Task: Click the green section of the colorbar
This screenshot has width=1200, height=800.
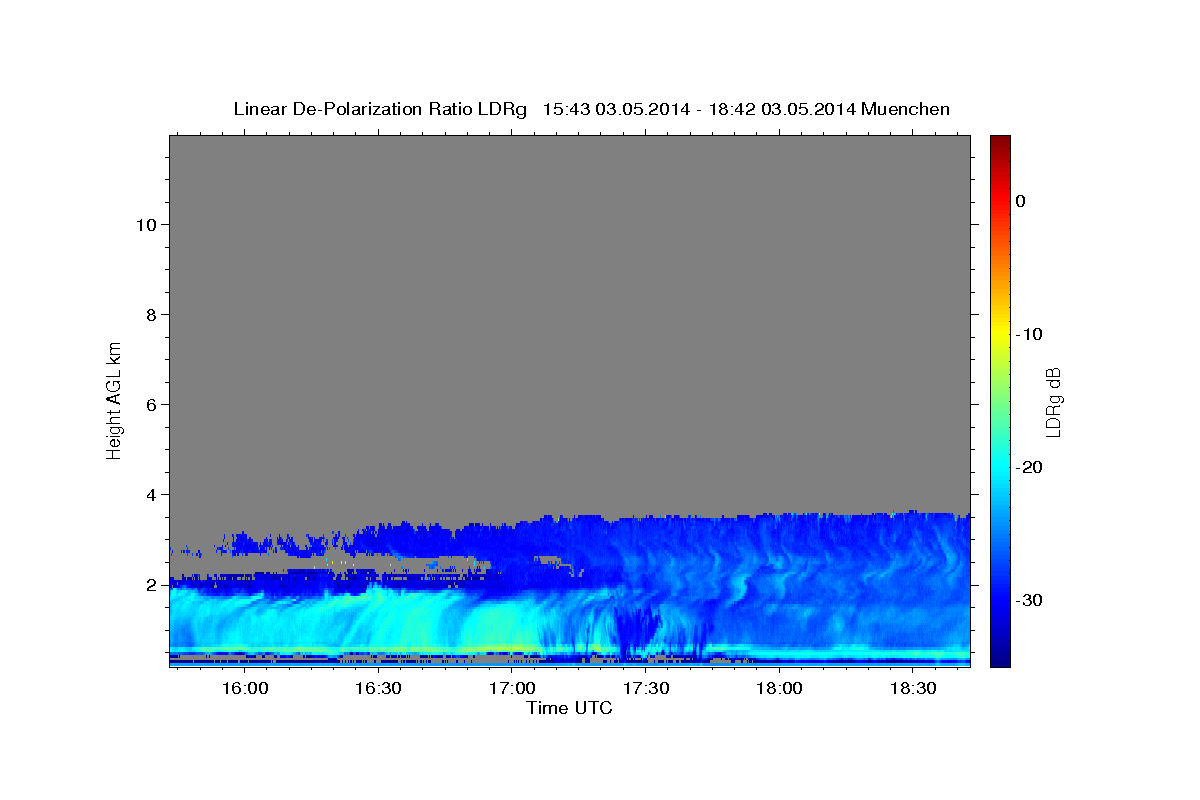Action: click(x=1000, y=400)
